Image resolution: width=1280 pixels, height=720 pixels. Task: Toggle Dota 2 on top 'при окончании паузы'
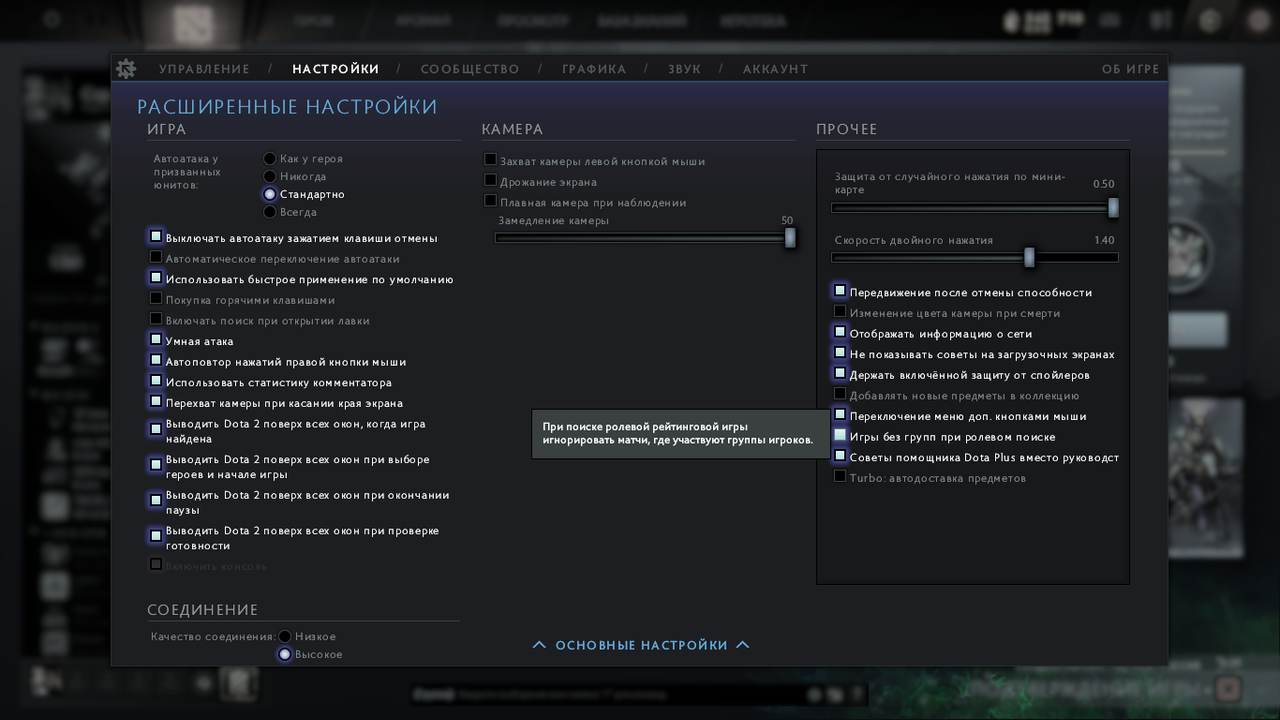pyautogui.click(x=156, y=501)
